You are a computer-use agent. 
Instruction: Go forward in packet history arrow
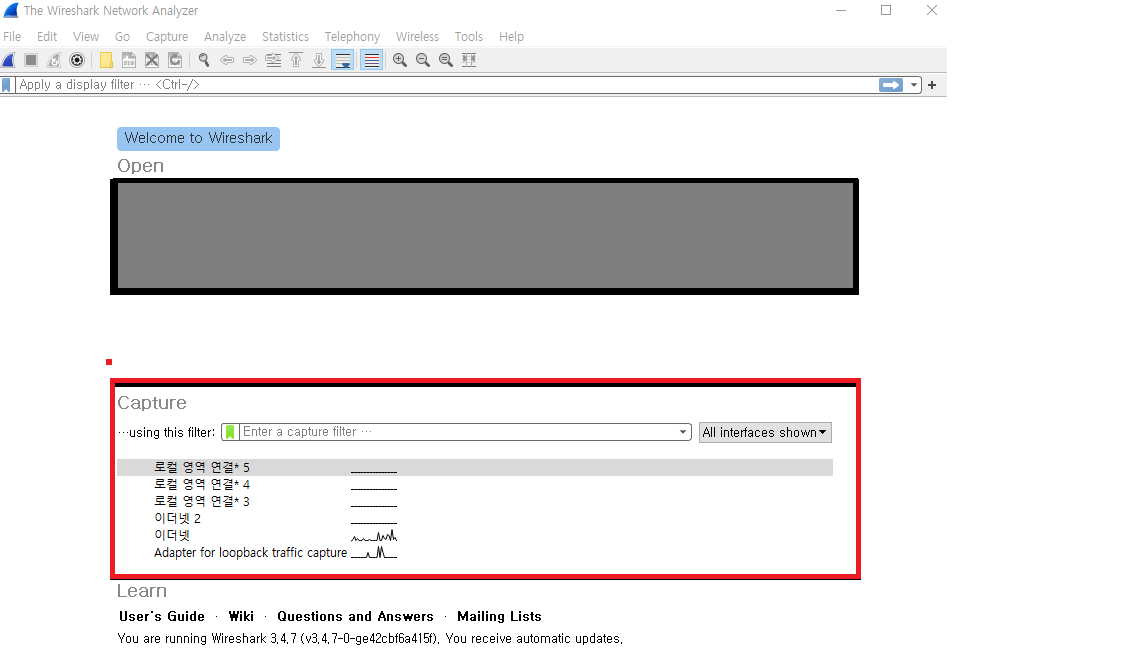(250, 60)
